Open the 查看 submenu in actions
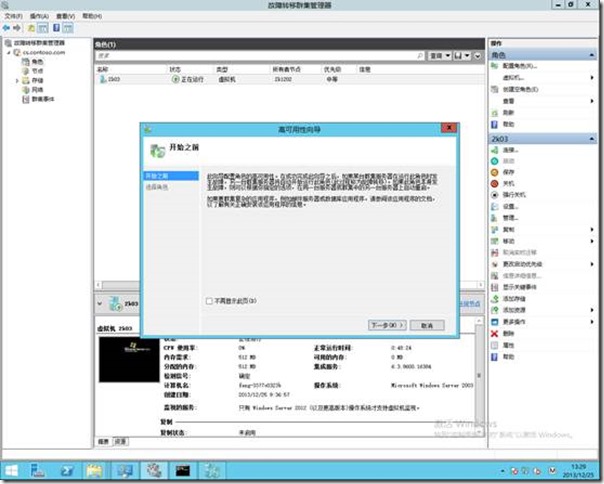This screenshot has height=484, width=604. click(542, 101)
